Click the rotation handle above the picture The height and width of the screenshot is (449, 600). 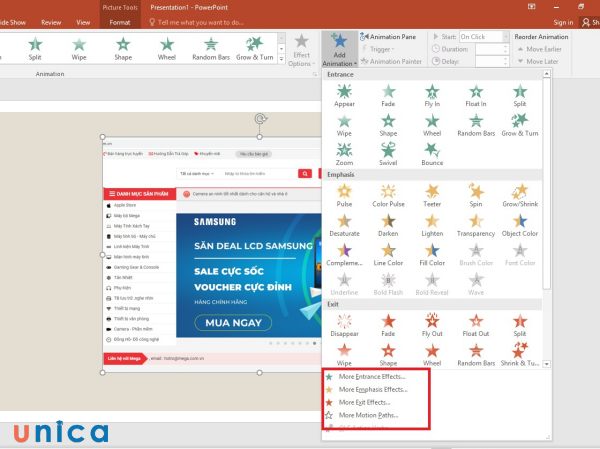[260, 119]
